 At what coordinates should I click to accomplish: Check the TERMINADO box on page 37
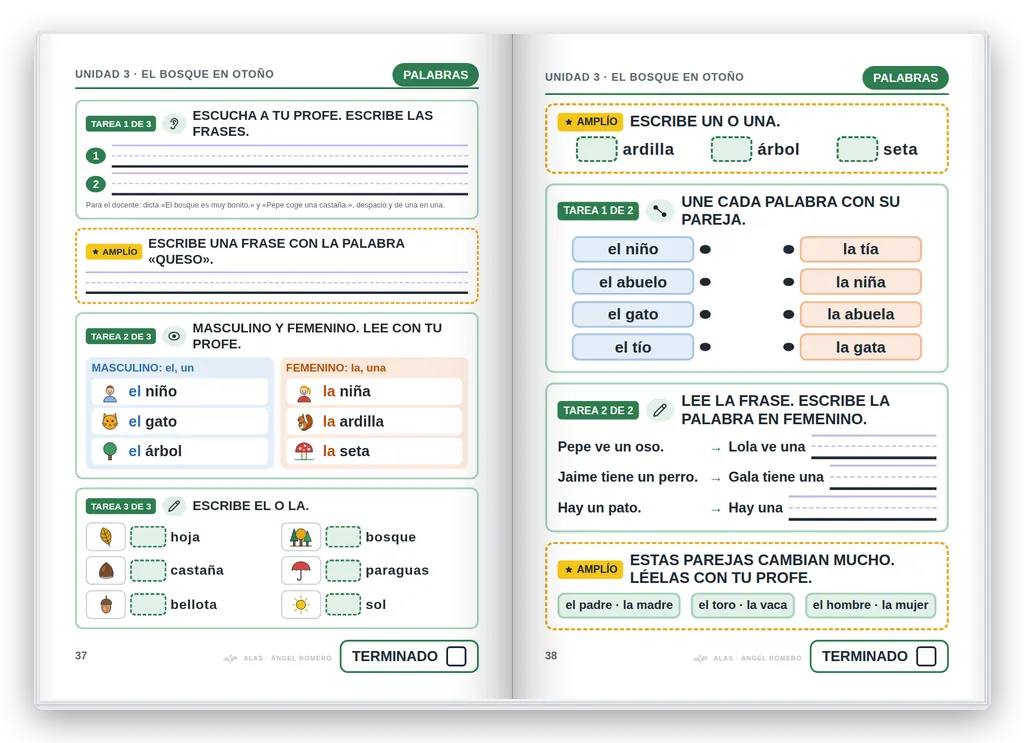tap(456, 656)
